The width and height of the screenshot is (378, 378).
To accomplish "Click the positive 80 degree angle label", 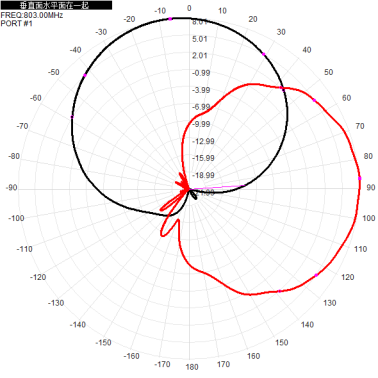I will coord(368,156).
